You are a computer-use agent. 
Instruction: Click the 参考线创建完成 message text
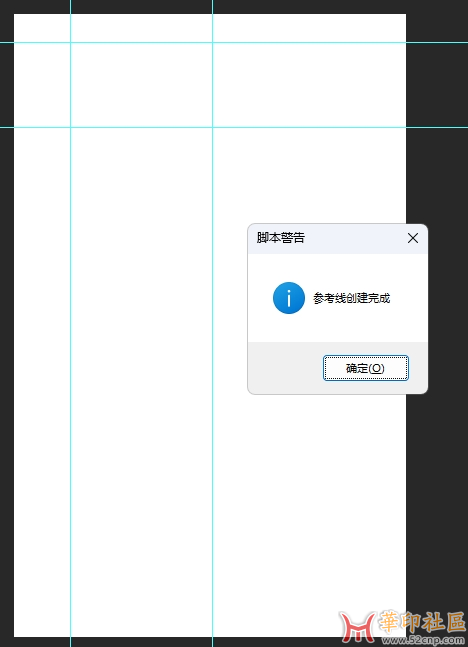[352, 298]
